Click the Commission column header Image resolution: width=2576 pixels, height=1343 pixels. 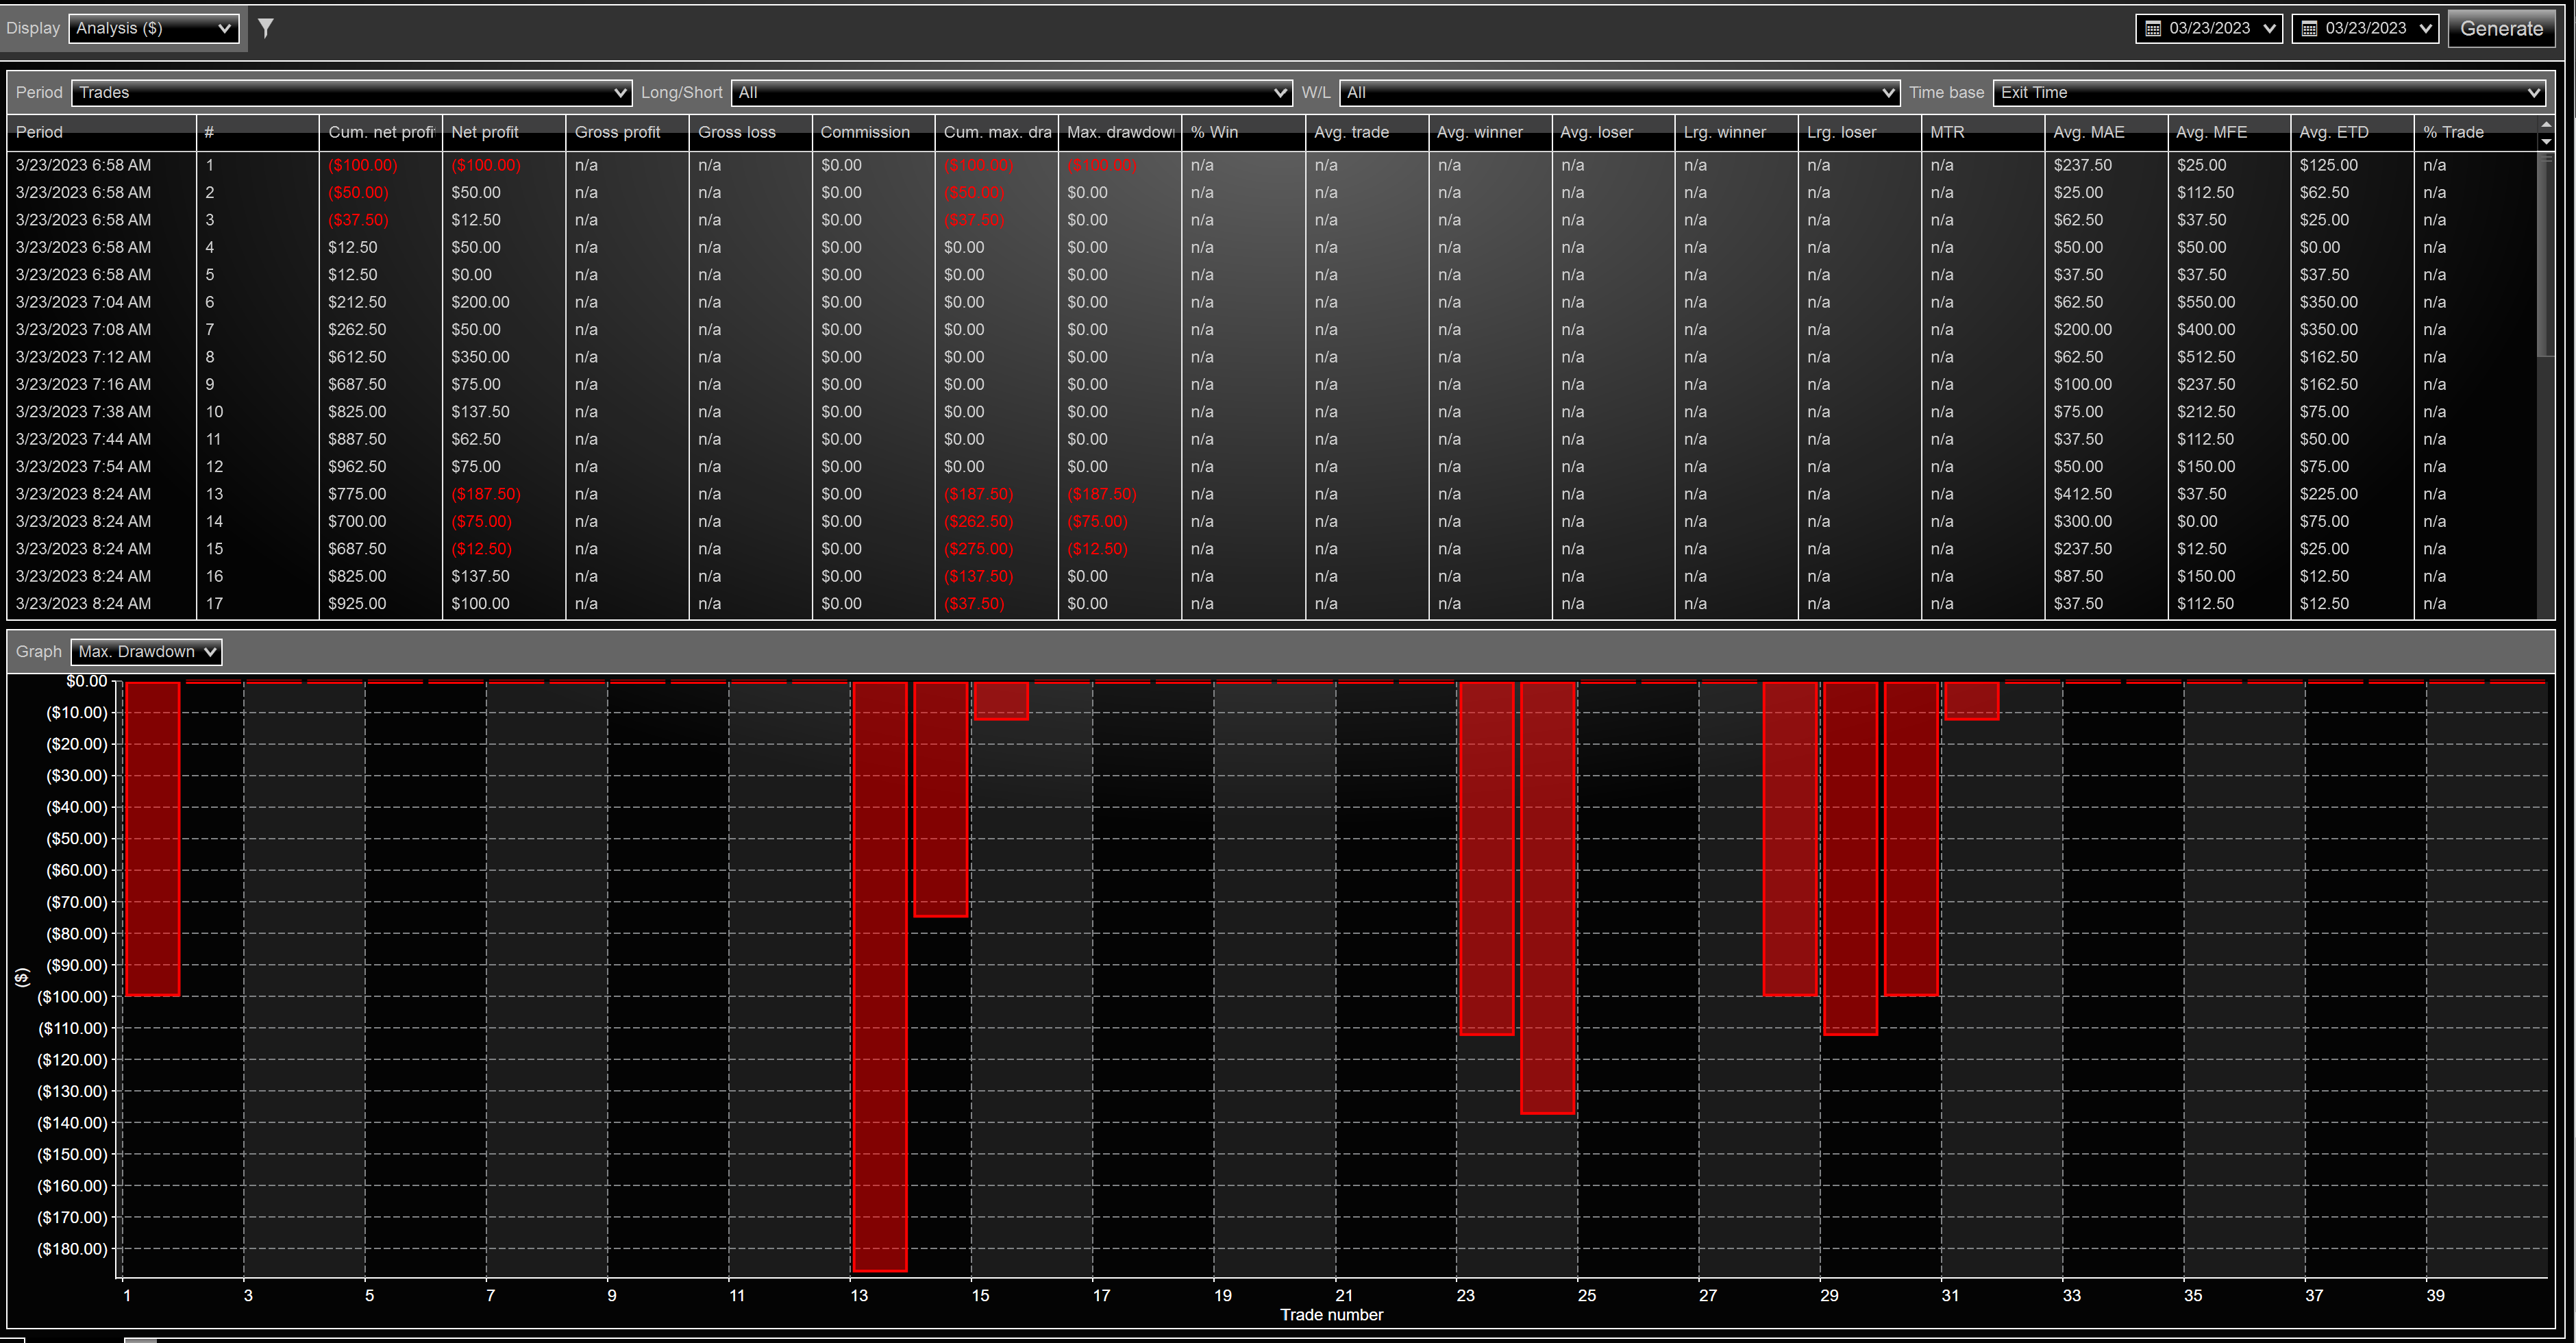coord(873,132)
